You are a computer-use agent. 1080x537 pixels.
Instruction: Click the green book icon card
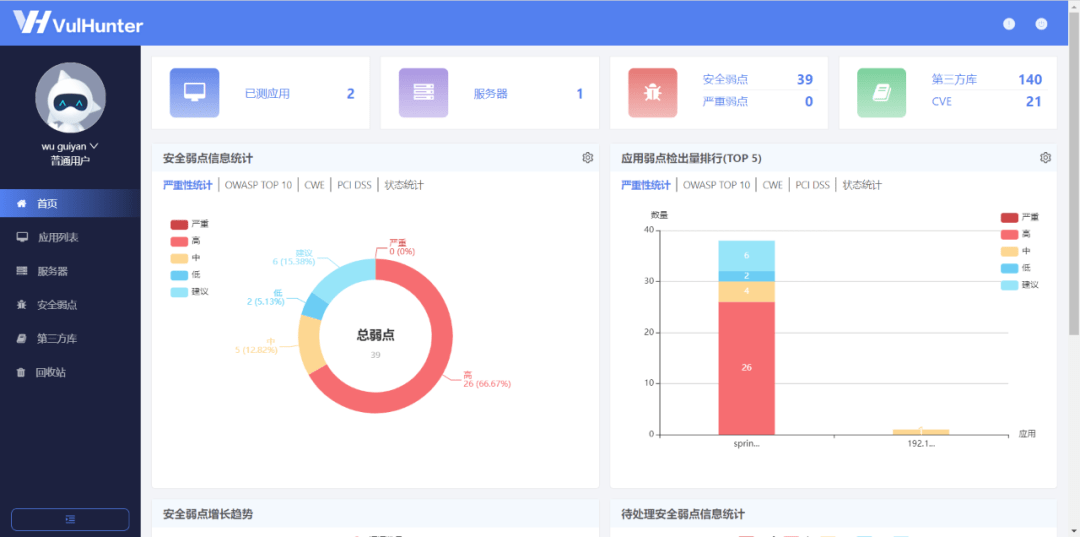(882, 93)
